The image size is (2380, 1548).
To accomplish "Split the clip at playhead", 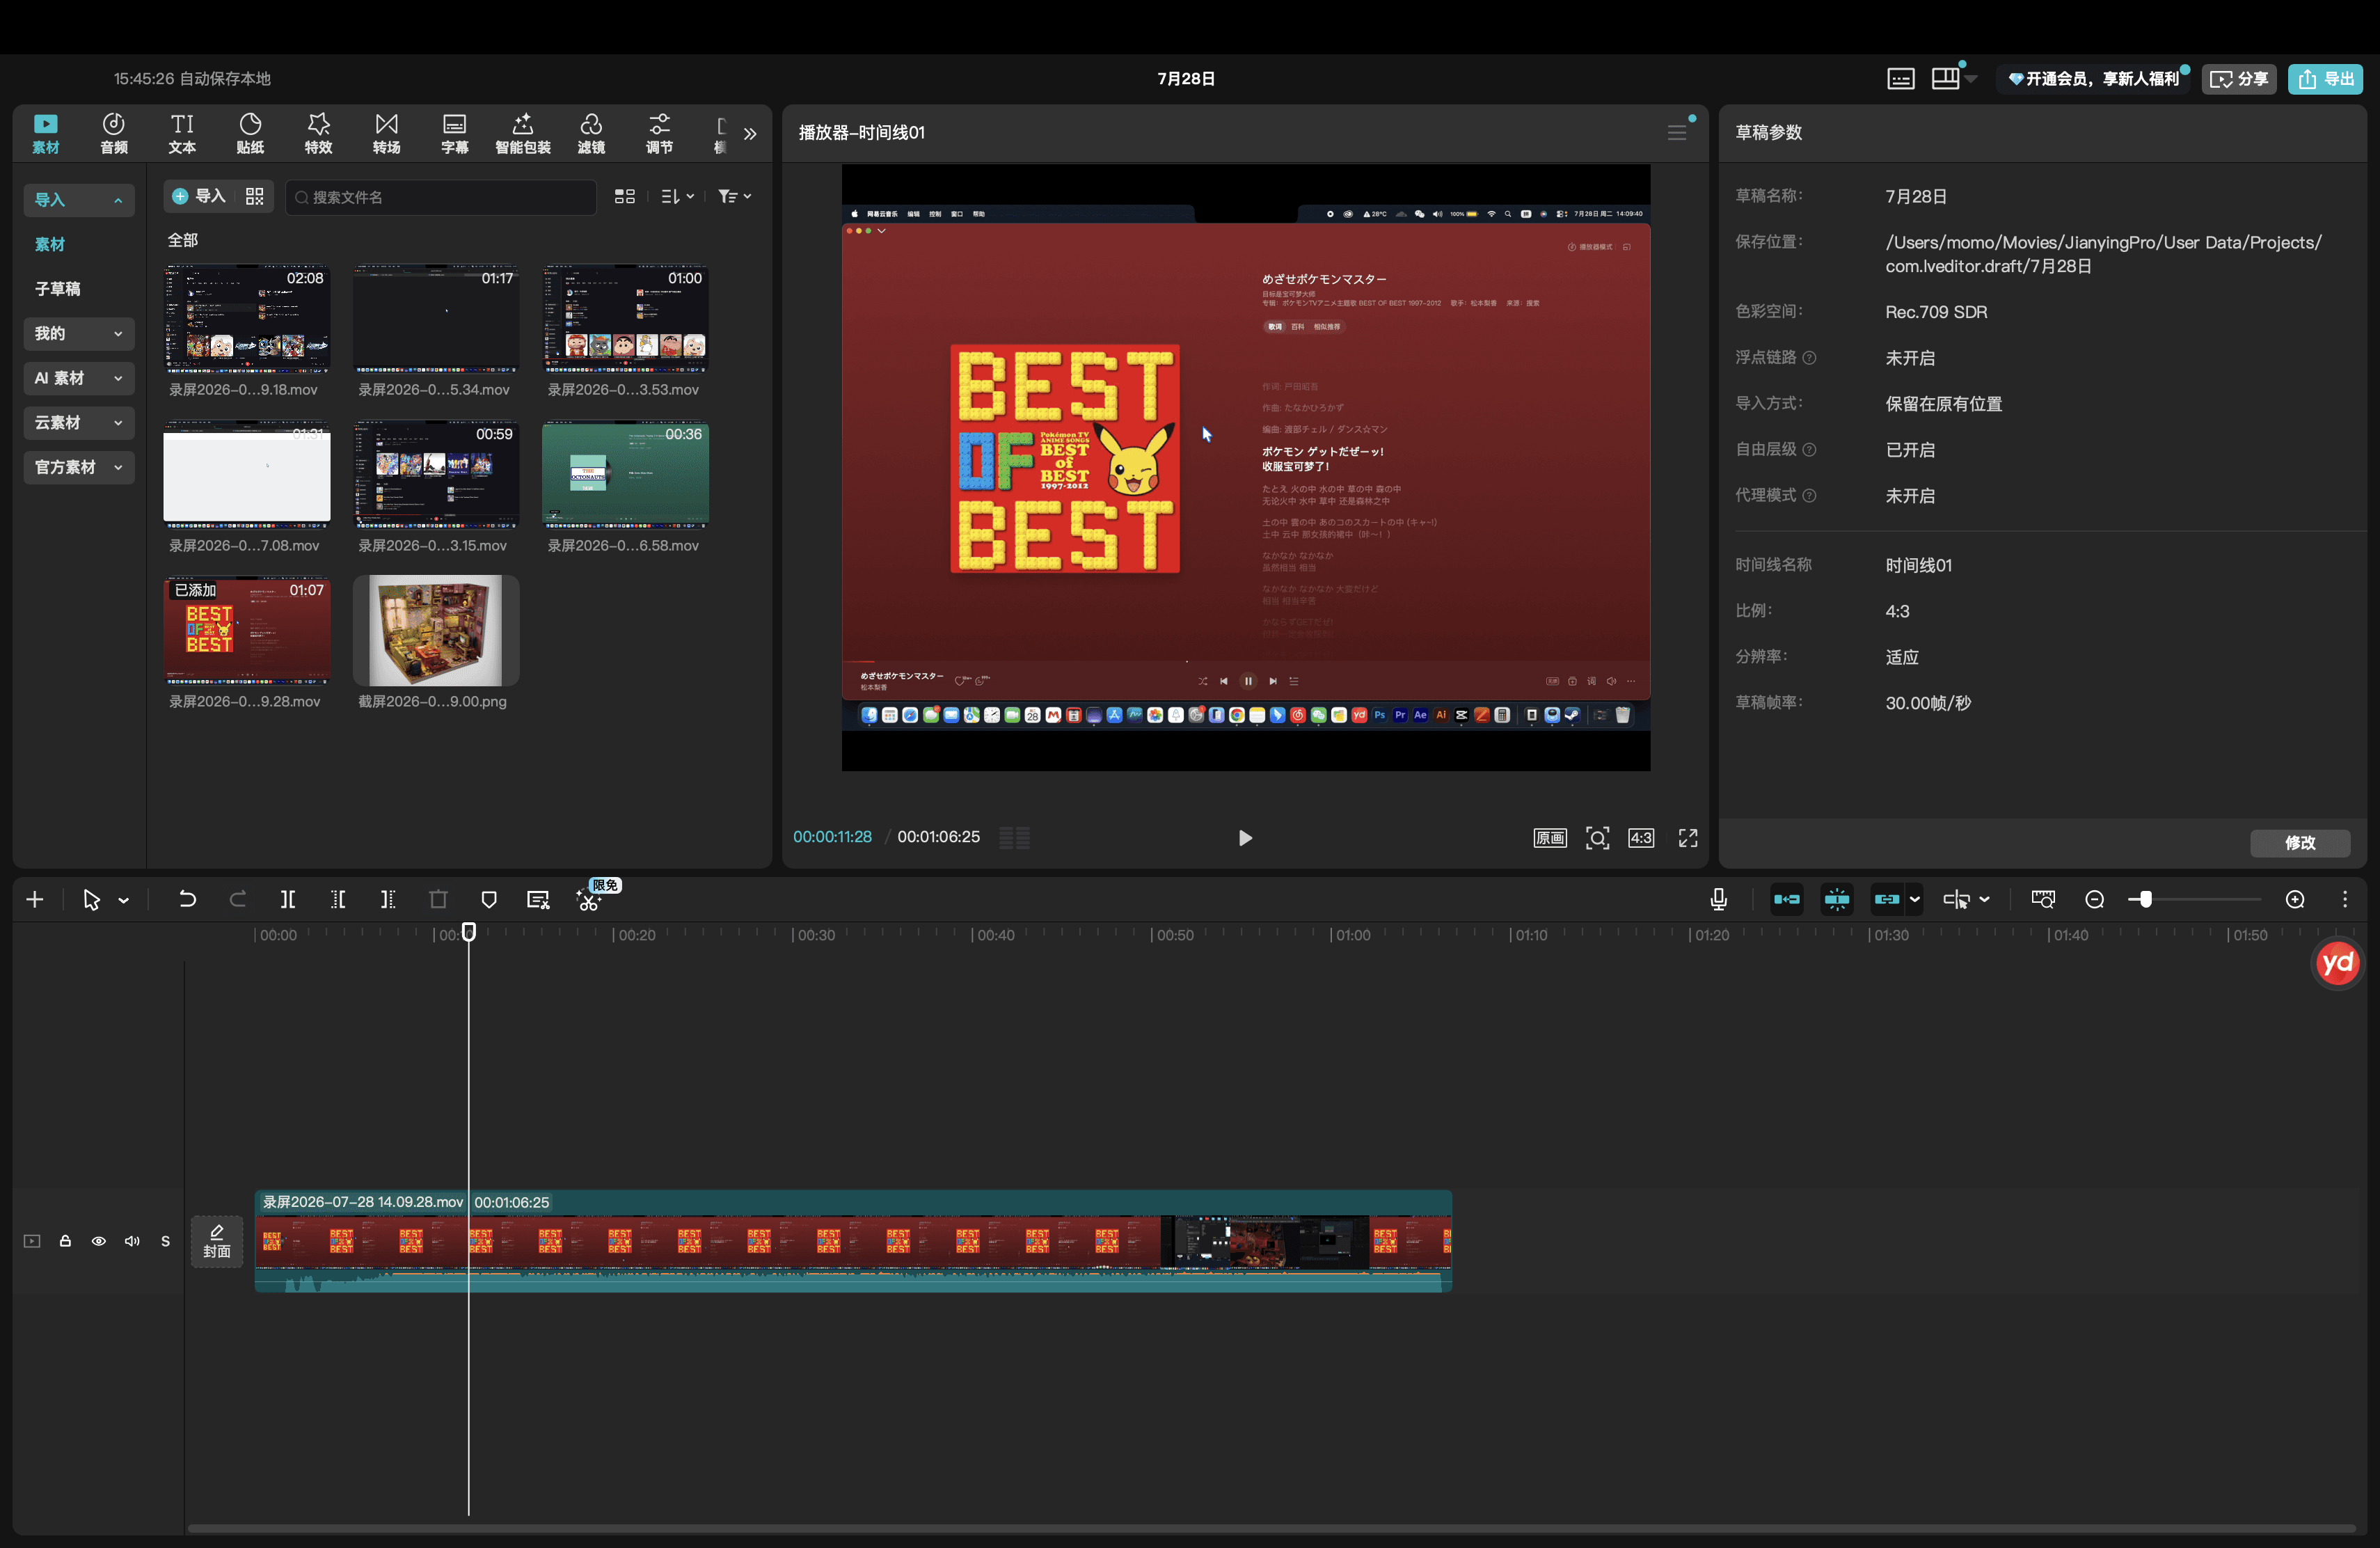I will coord(288,900).
